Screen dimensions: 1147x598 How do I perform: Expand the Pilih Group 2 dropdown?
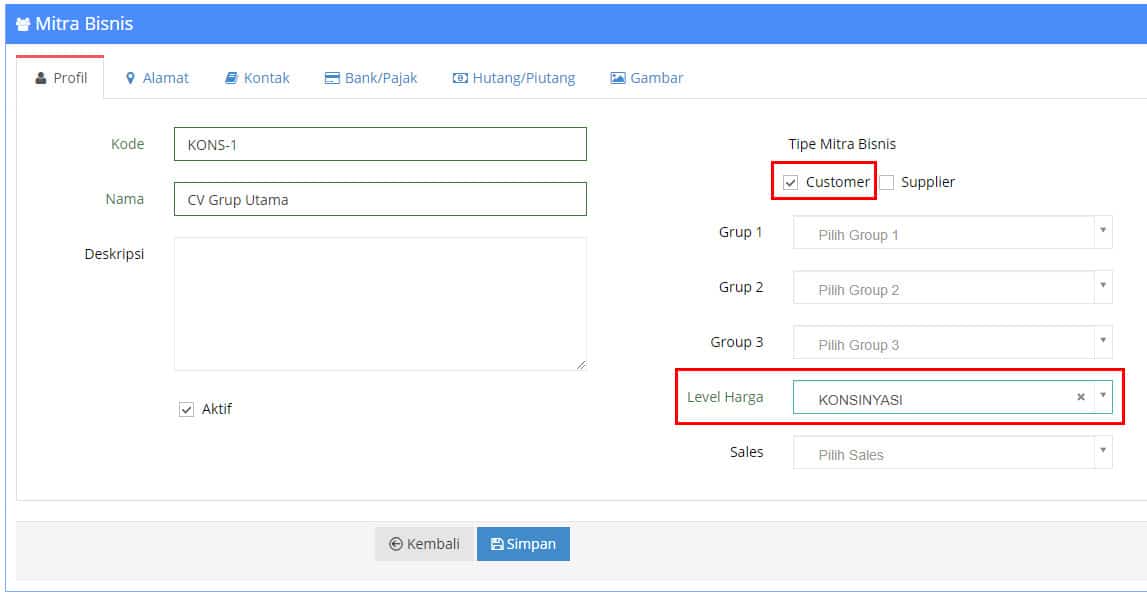click(x=952, y=288)
